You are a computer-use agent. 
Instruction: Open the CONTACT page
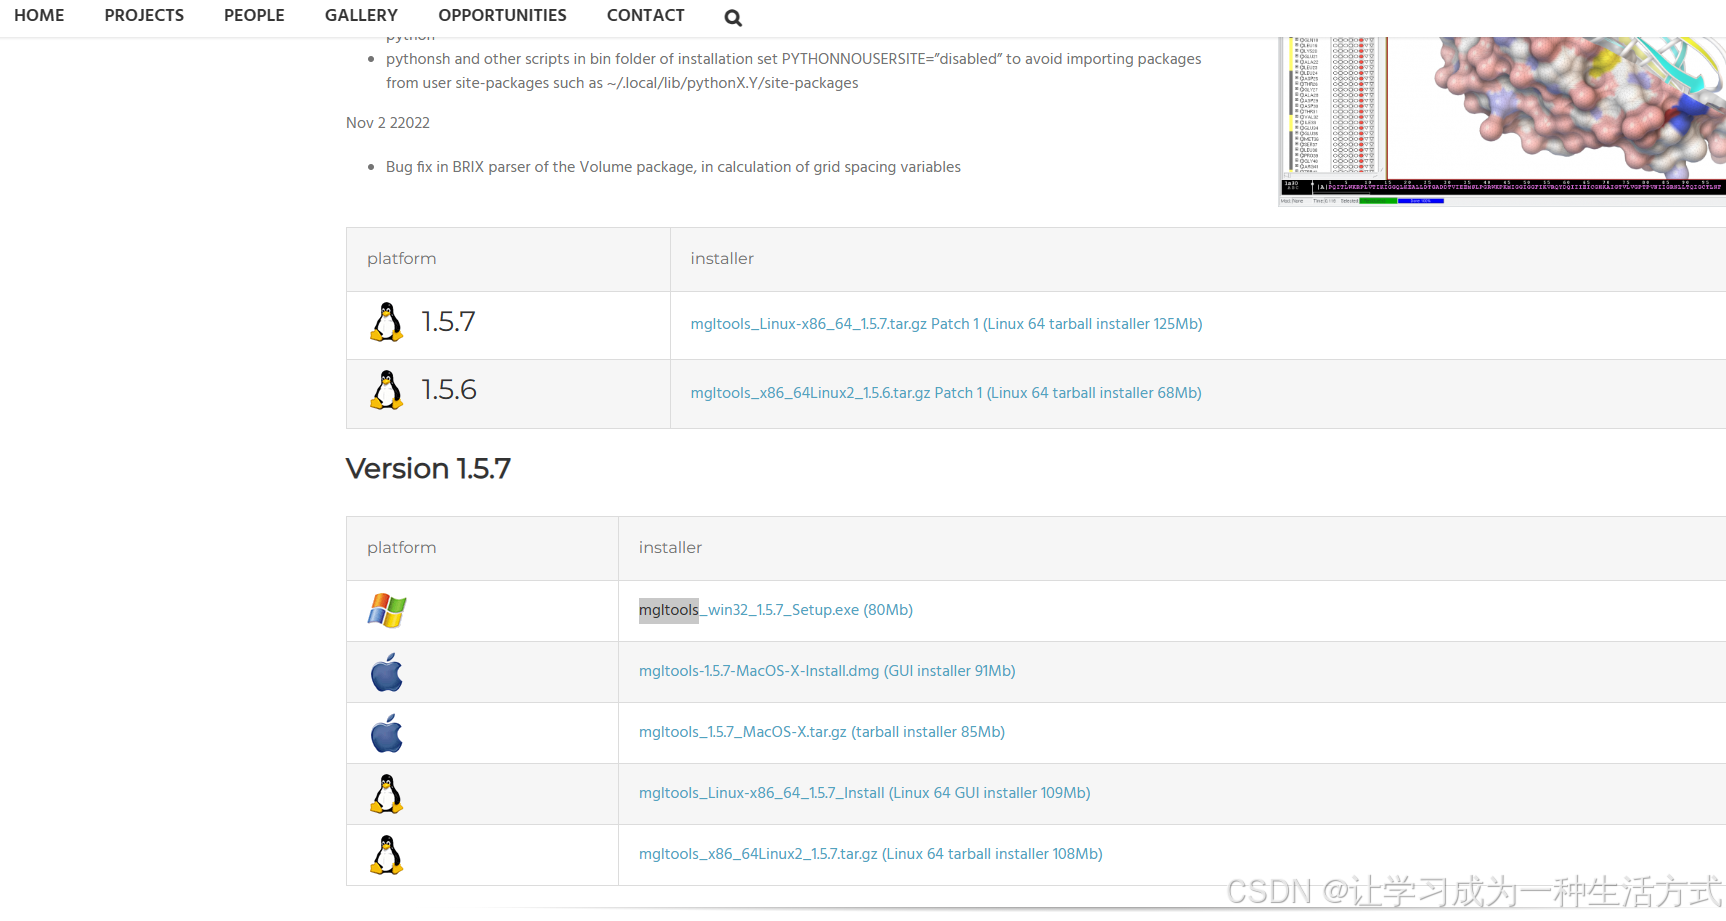645,15
